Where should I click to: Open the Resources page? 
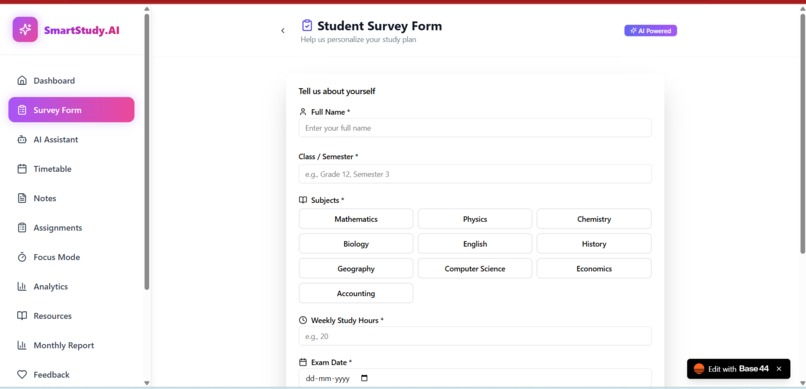[71, 316]
